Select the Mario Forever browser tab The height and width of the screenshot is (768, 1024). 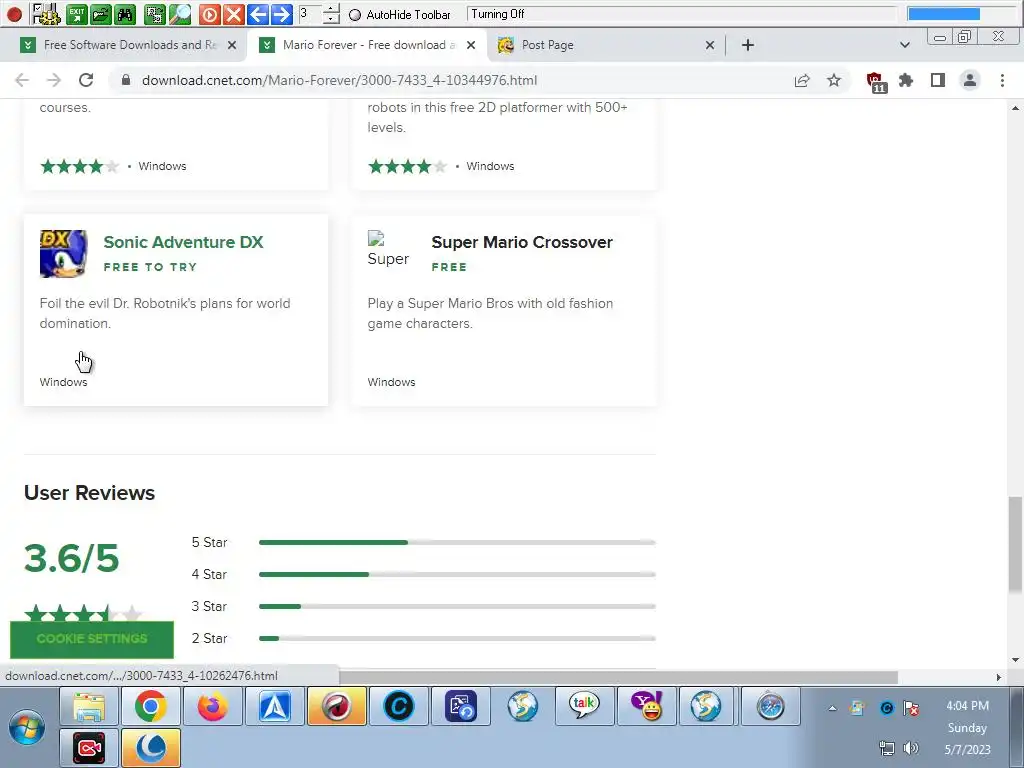(x=368, y=45)
